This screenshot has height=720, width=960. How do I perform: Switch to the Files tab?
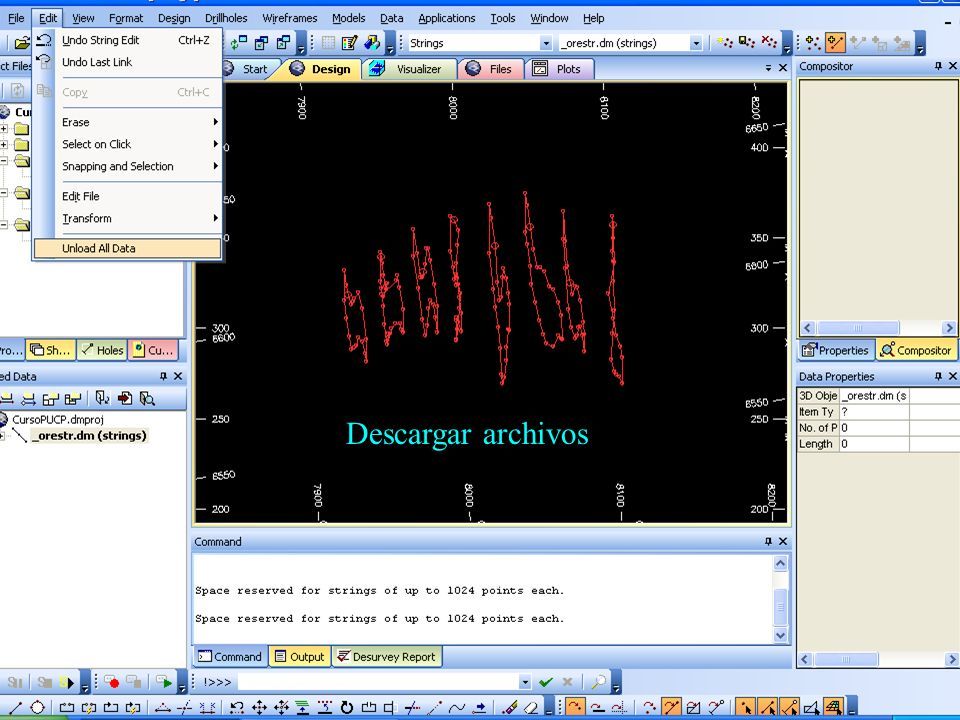coord(490,69)
